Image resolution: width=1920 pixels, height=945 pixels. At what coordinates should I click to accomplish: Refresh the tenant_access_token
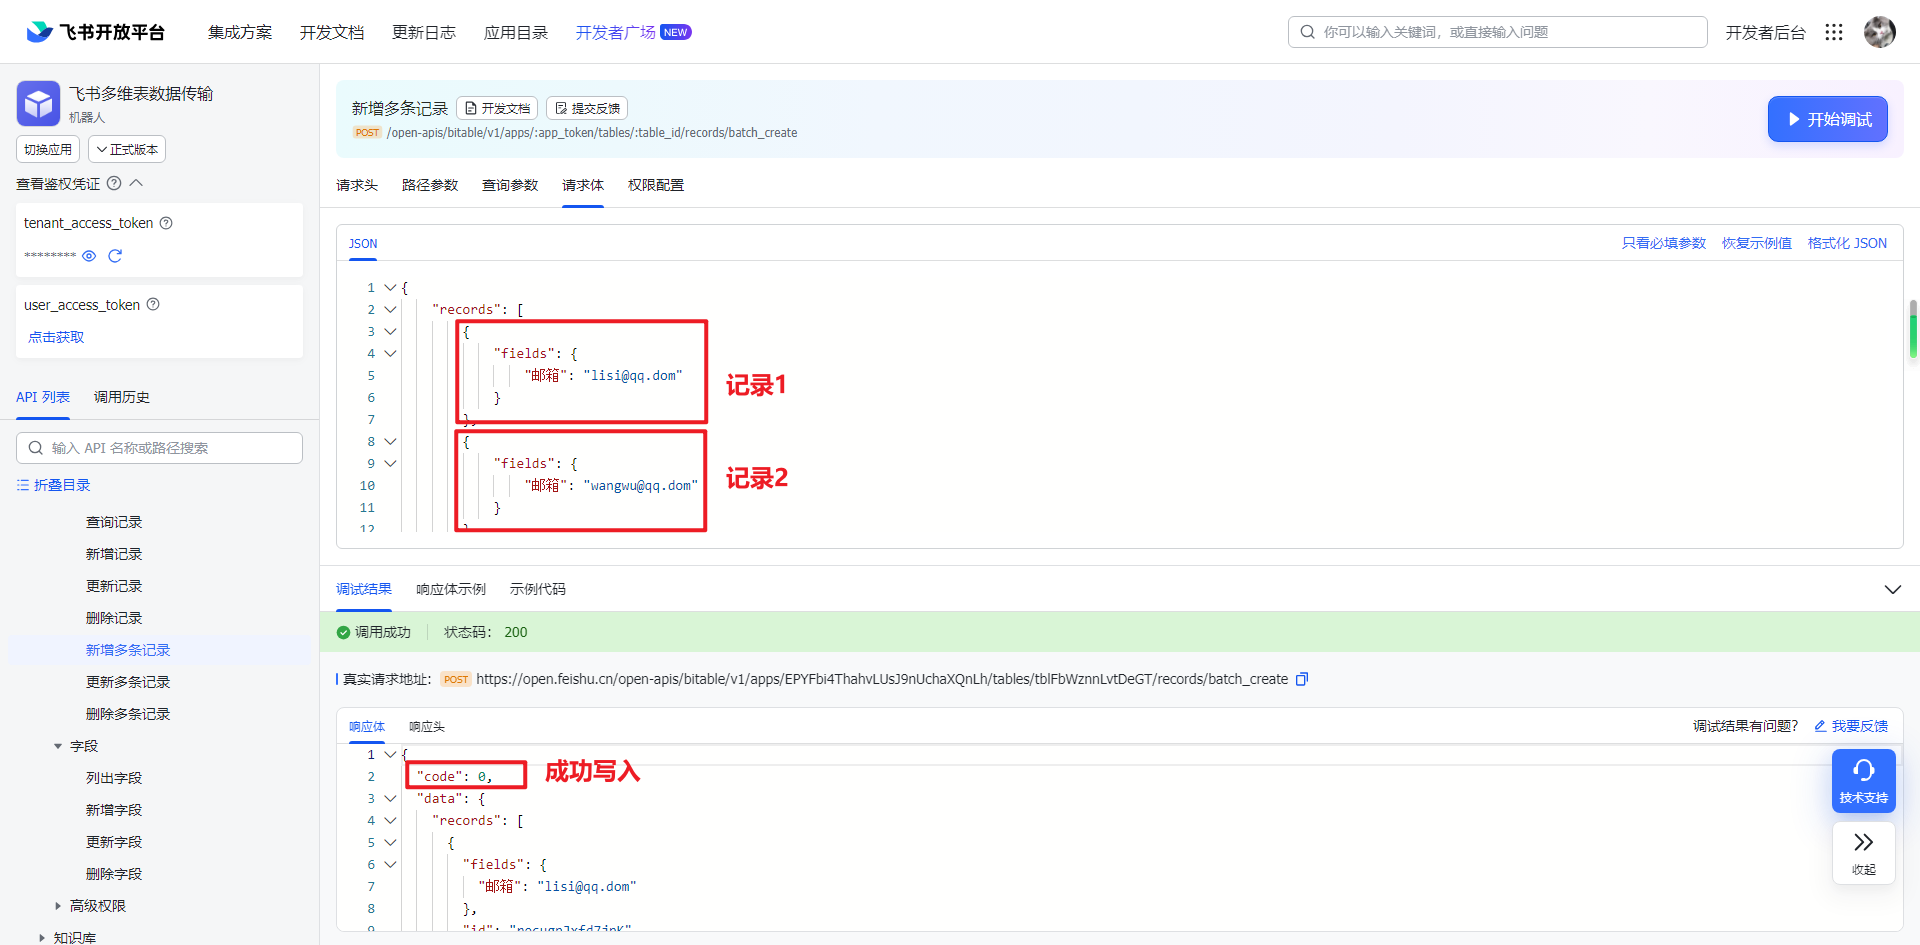tap(115, 256)
